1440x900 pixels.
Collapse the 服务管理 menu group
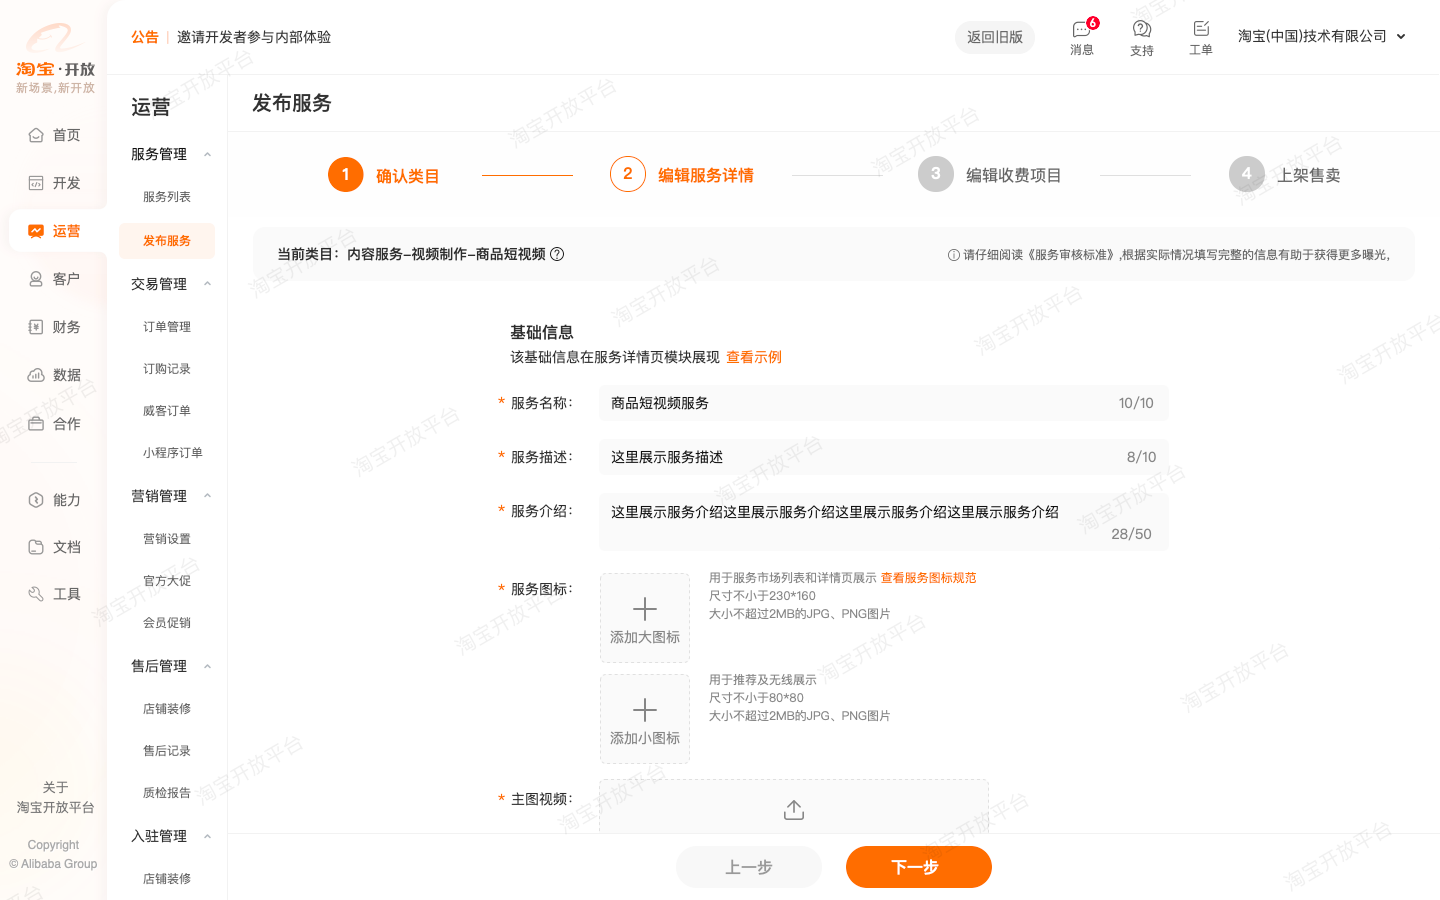207,154
